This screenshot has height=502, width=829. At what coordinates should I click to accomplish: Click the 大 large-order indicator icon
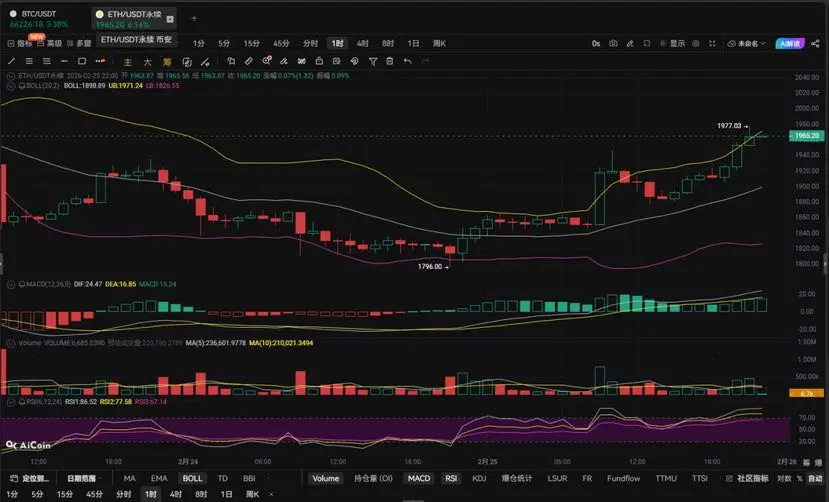pos(148,62)
